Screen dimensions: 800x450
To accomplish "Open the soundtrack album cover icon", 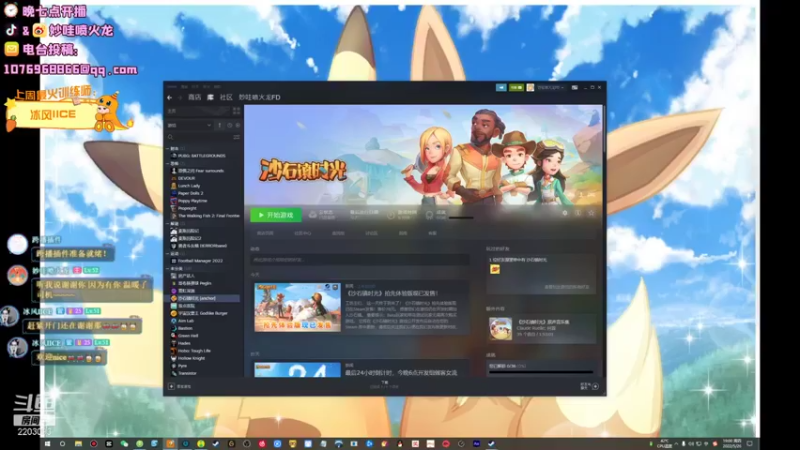I will click(x=501, y=329).
